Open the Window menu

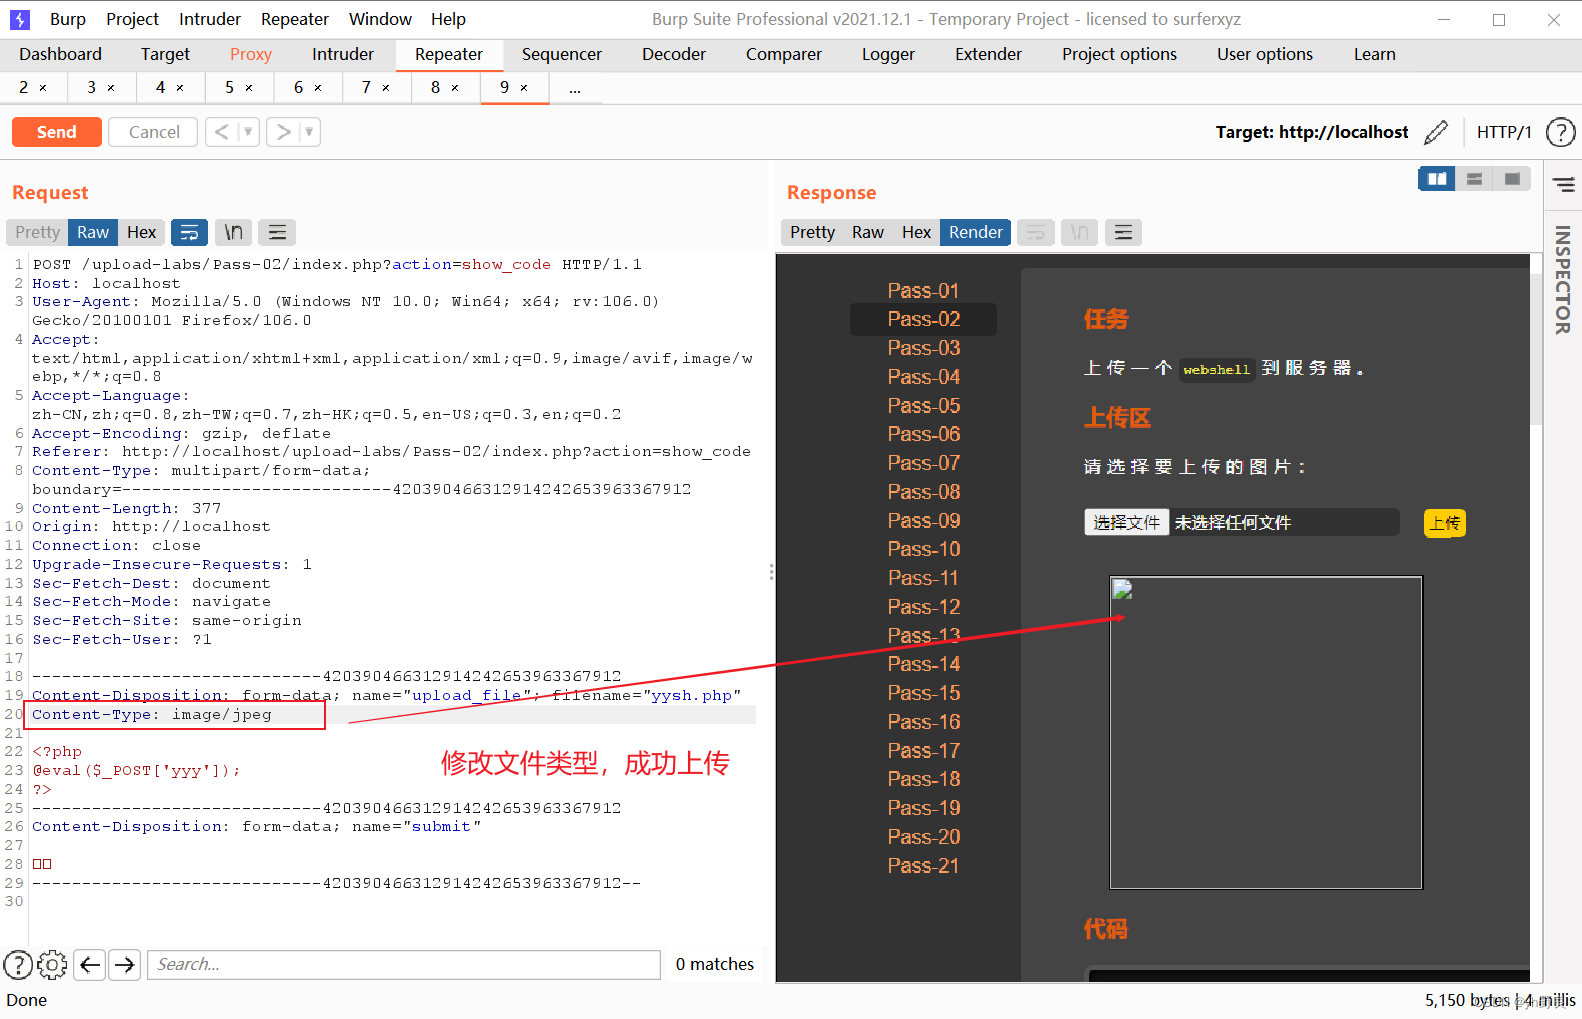pos(380,19)
